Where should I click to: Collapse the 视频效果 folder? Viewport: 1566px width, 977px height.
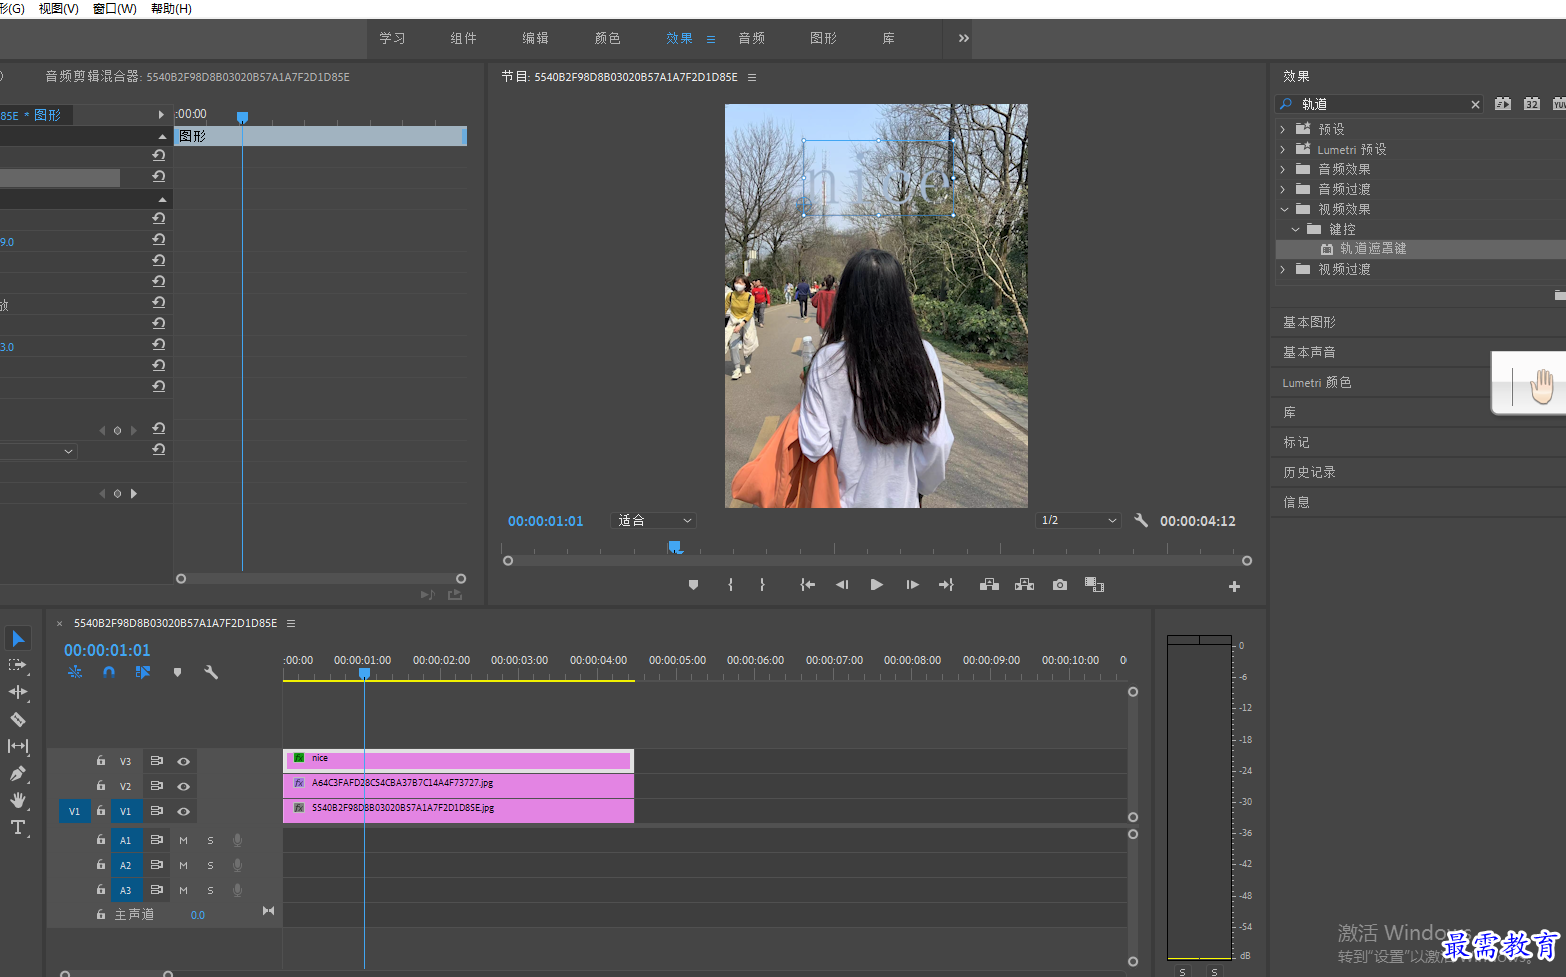1284,209
